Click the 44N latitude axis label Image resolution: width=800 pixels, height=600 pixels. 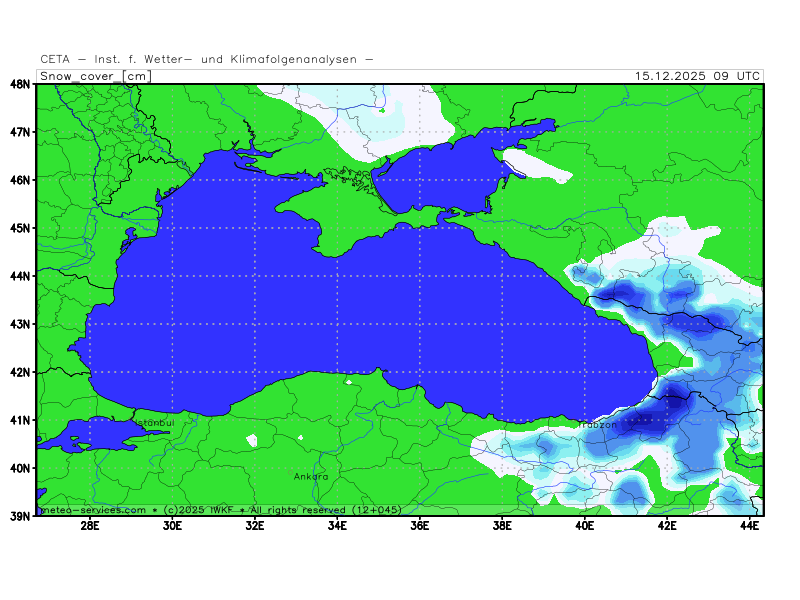[19, 276]
